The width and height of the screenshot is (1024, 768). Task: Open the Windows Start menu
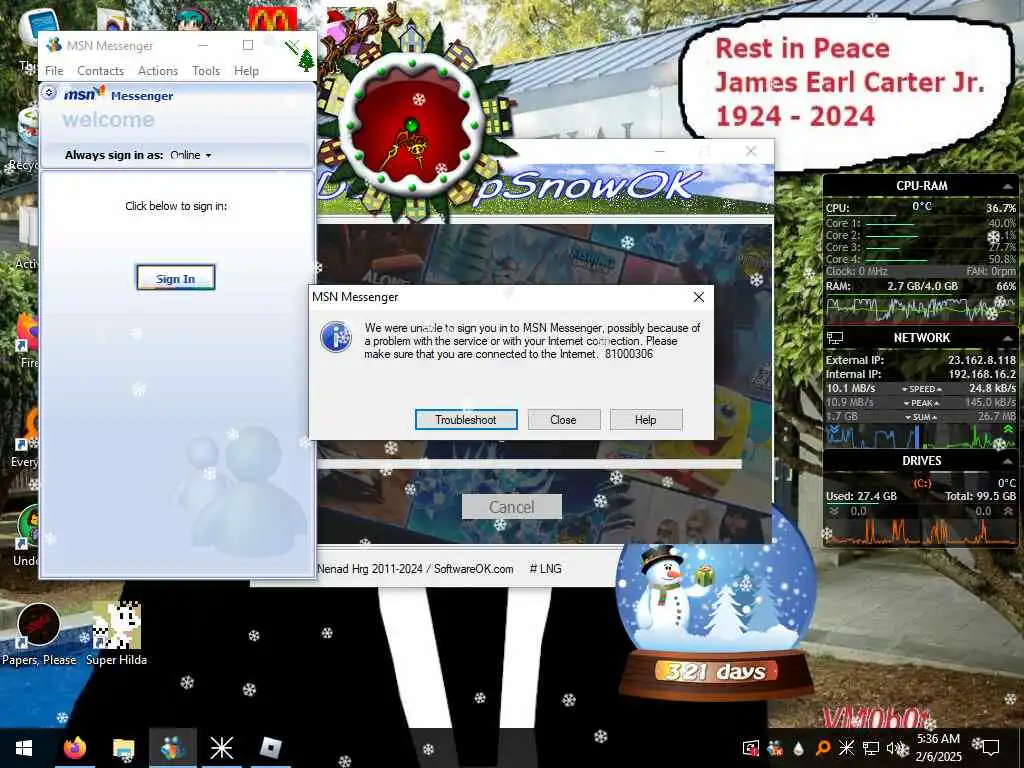(24, 748)
